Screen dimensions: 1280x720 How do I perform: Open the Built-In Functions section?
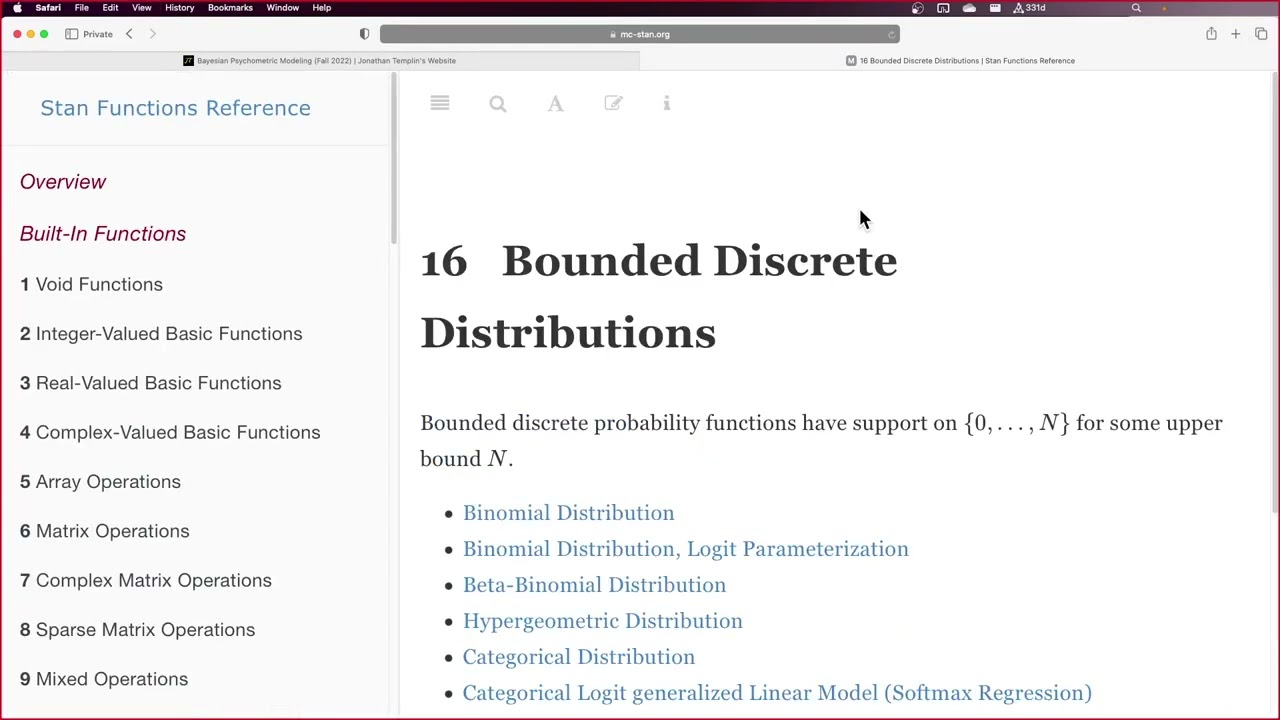pyautogui.click(x=103, y=234)
